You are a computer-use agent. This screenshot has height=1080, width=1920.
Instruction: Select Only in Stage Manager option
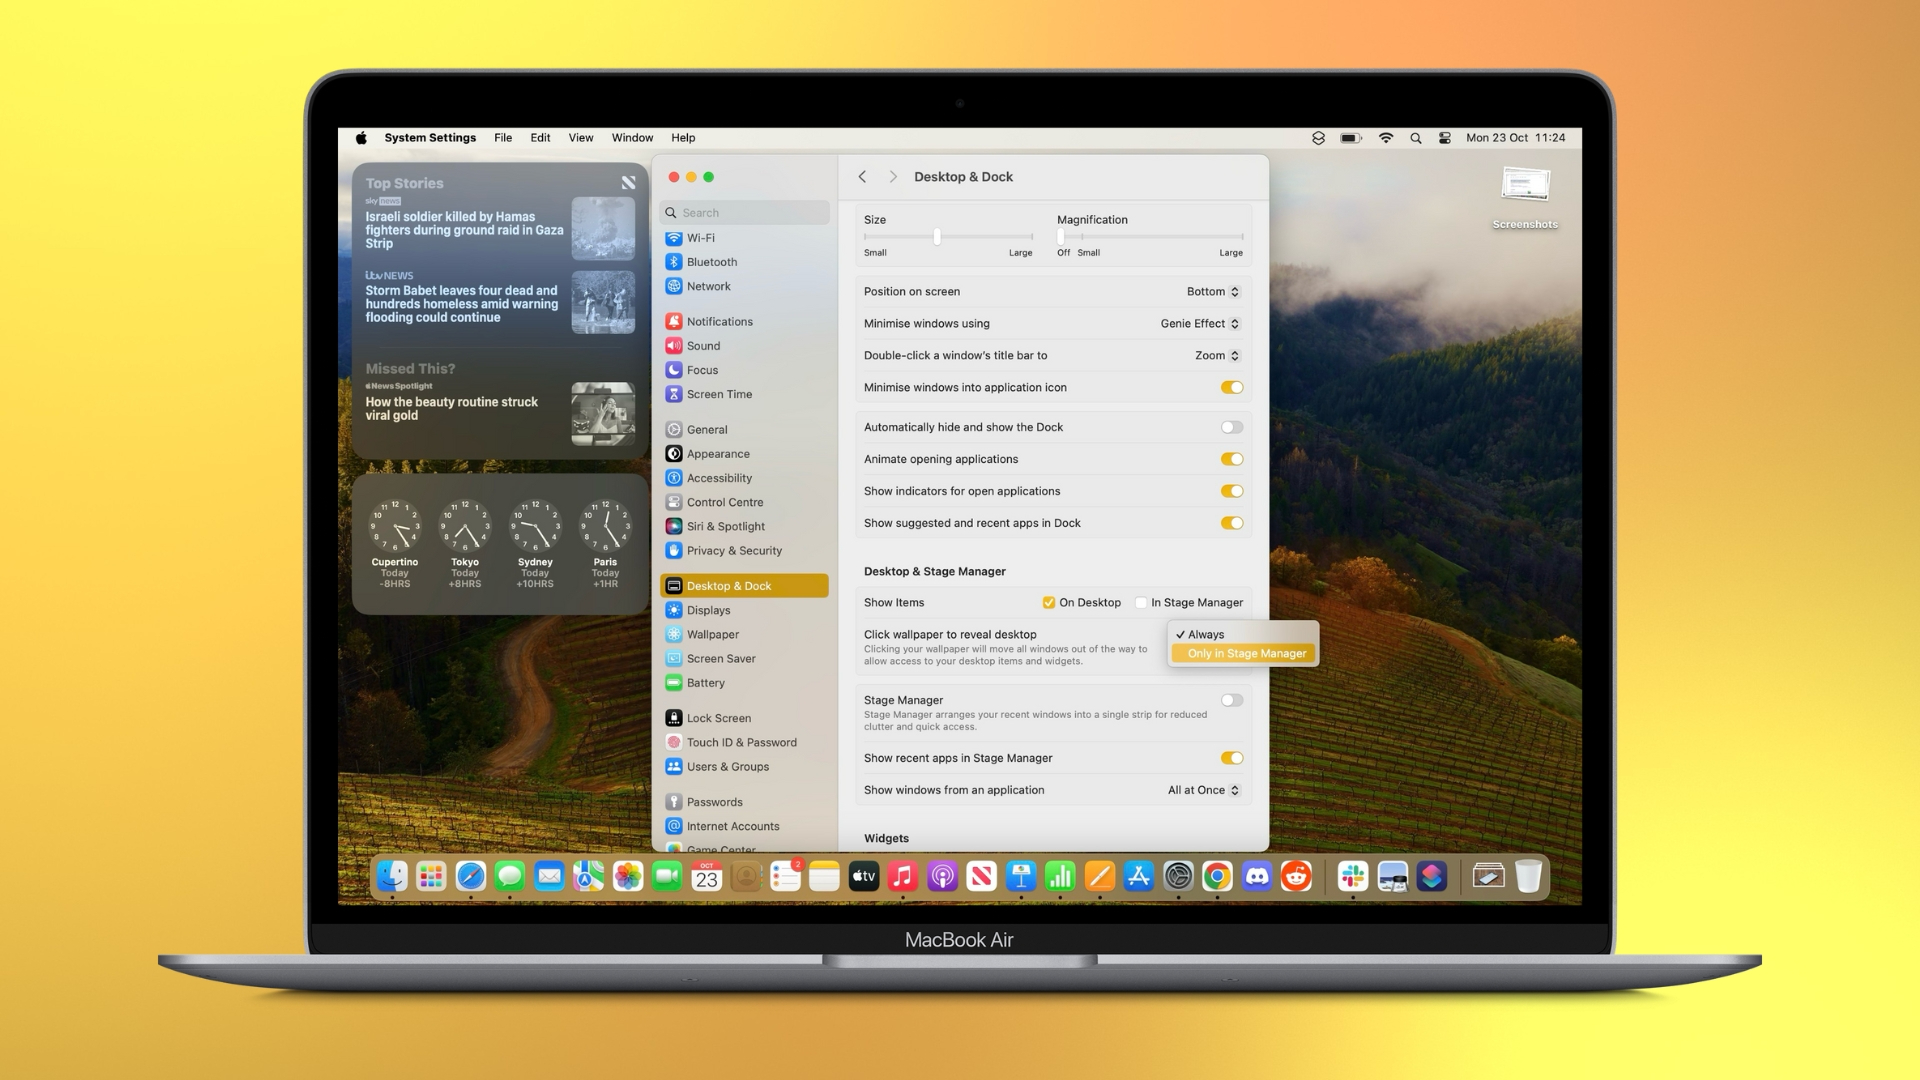[x=1243, y=653]
